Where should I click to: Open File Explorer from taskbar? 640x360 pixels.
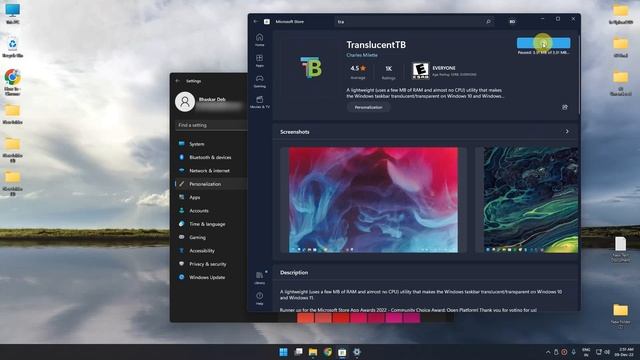click(313, 352)
